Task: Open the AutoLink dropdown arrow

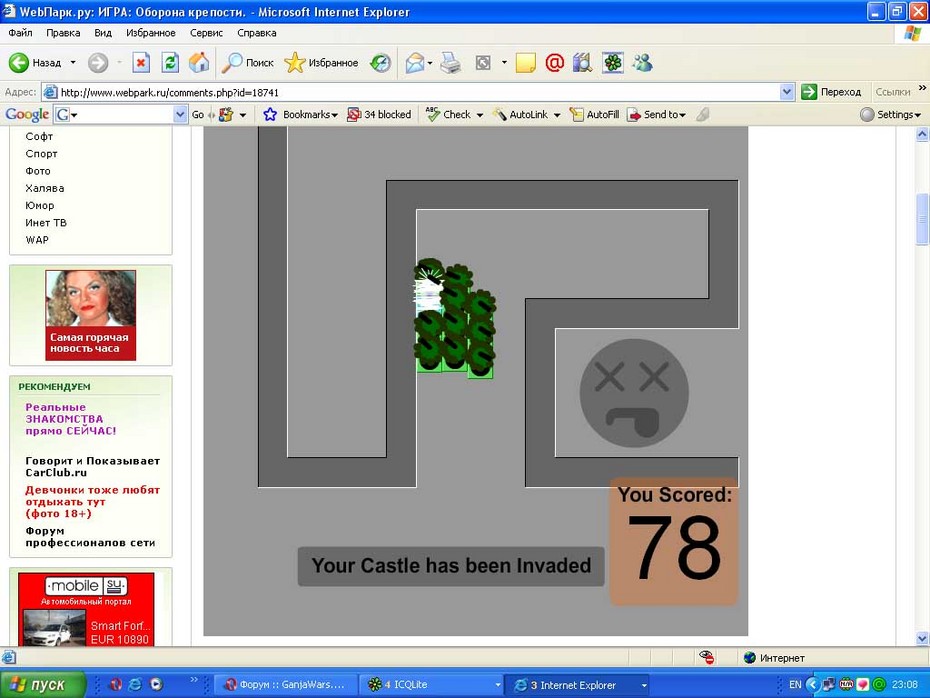Action: tap(557, 115)
